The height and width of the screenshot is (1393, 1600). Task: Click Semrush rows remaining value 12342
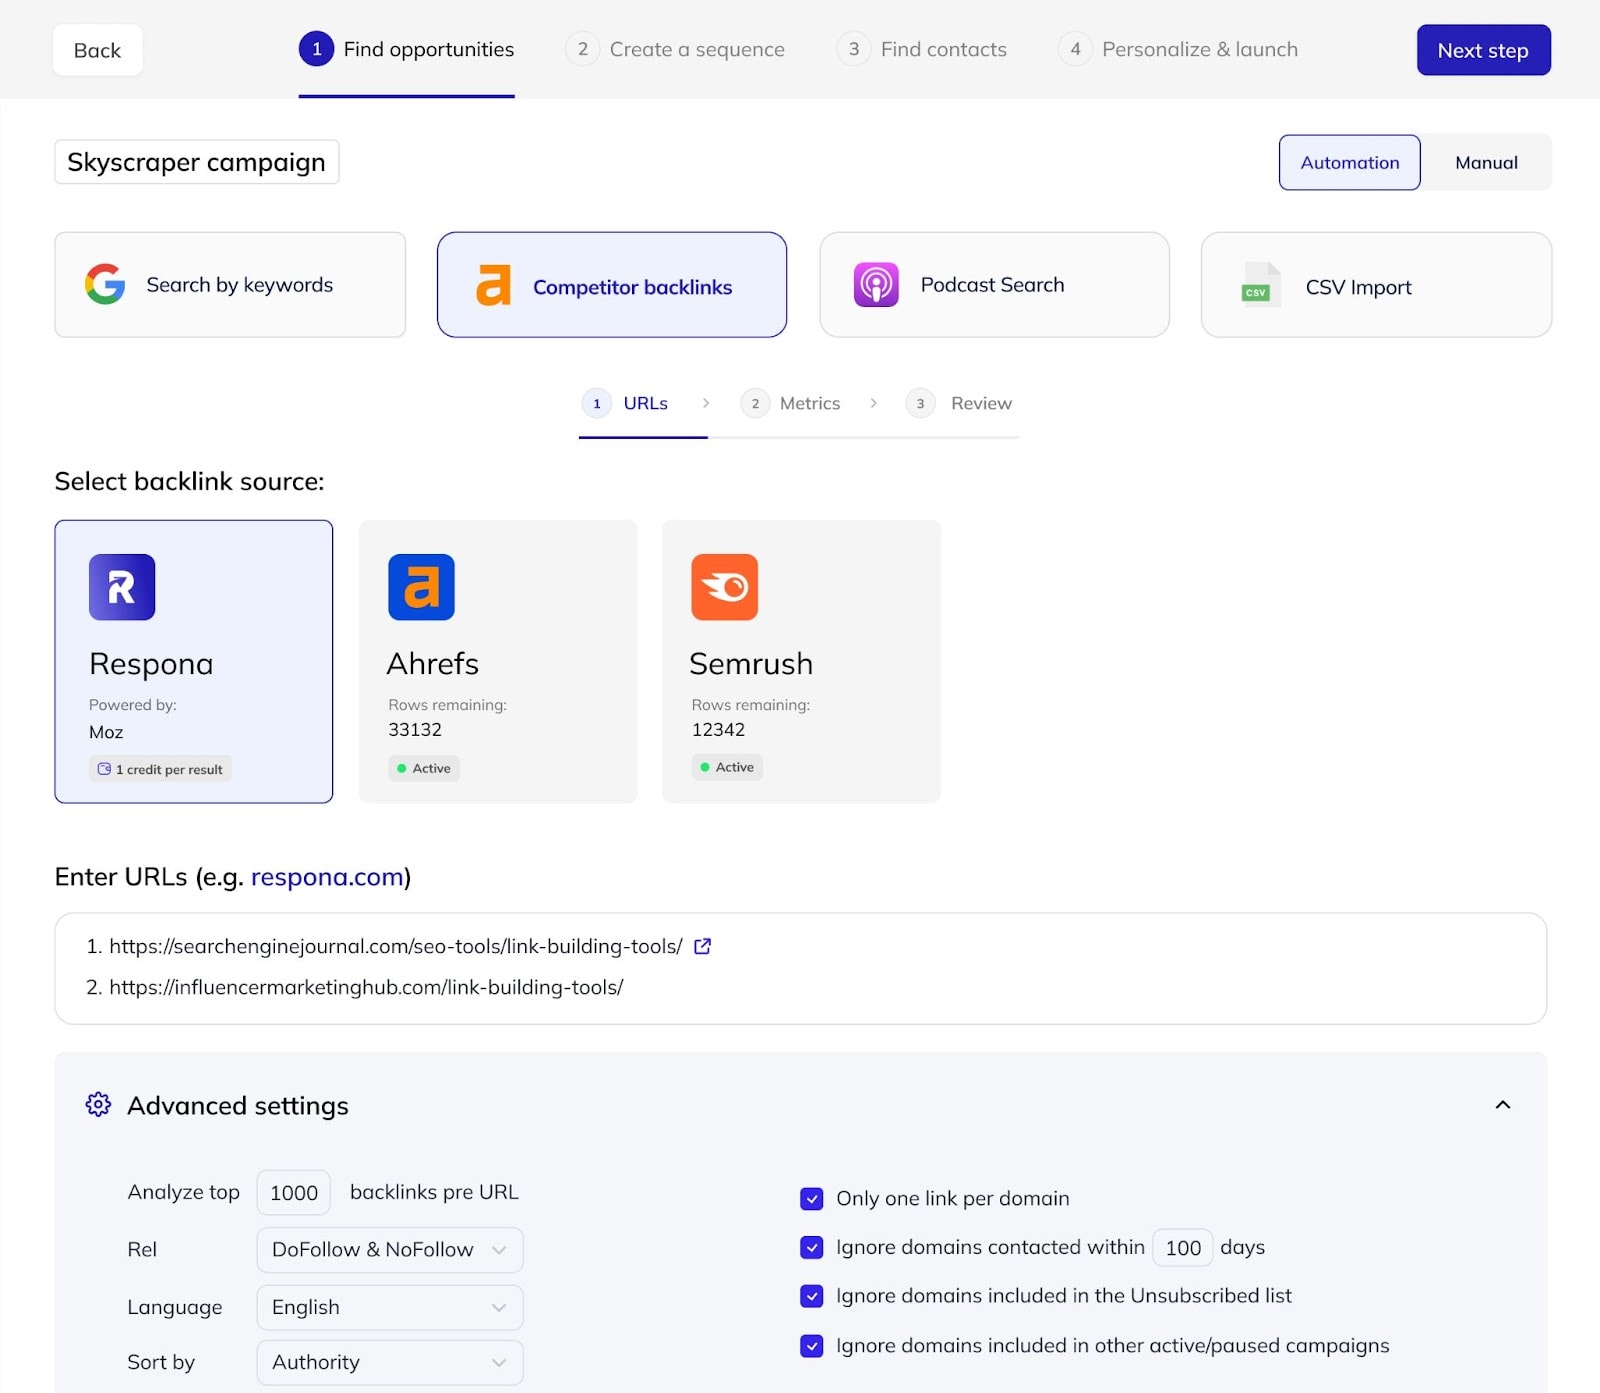coord(718,730)
